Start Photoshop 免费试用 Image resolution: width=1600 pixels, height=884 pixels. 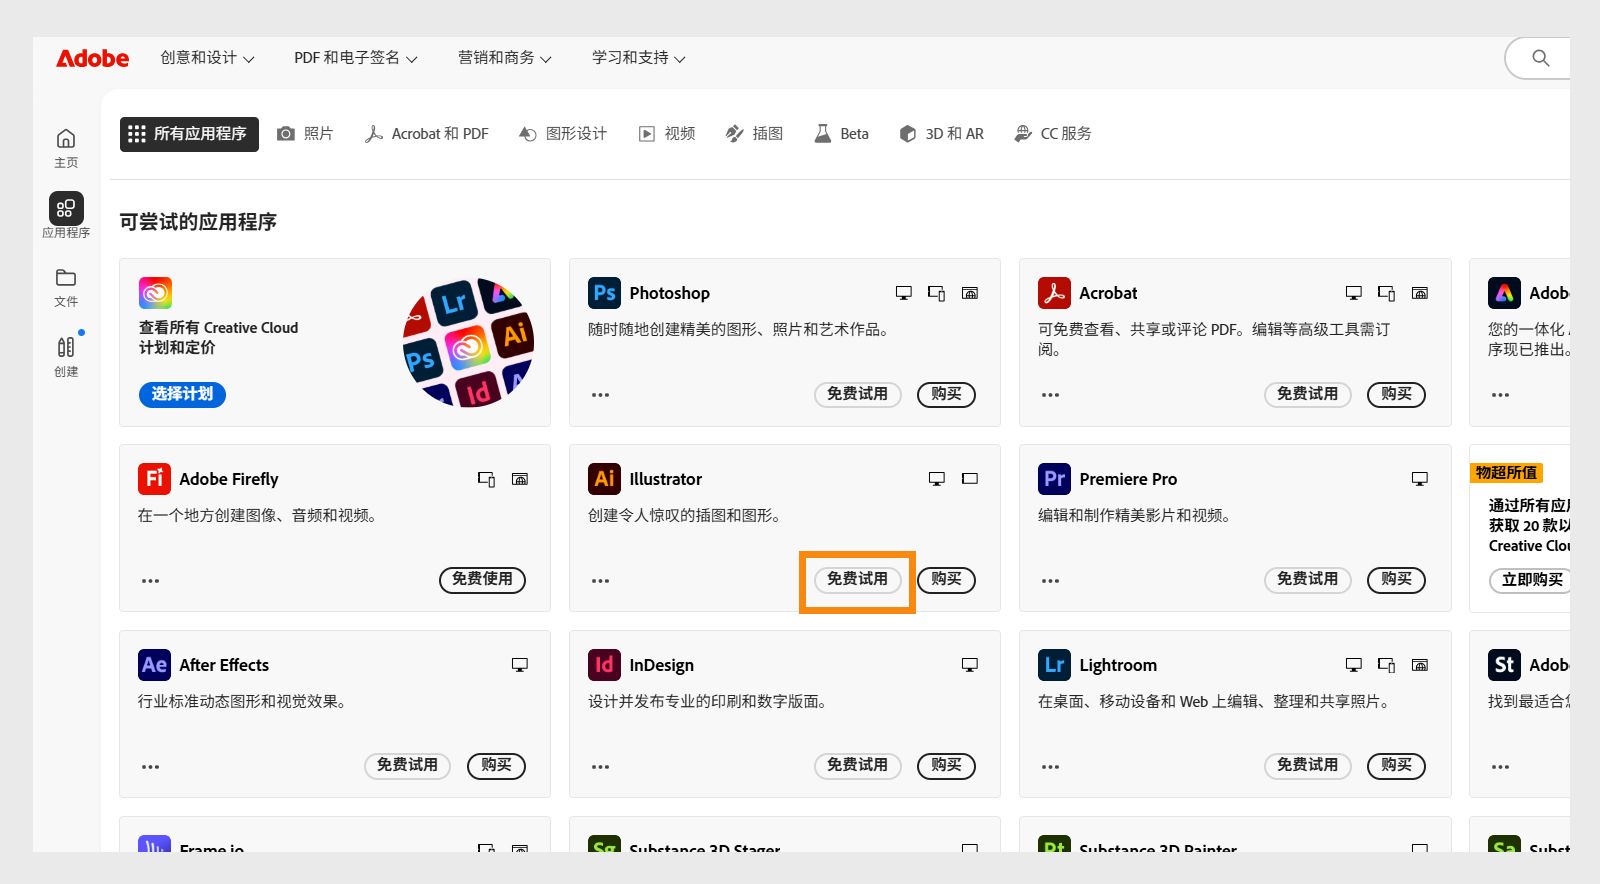858,395
